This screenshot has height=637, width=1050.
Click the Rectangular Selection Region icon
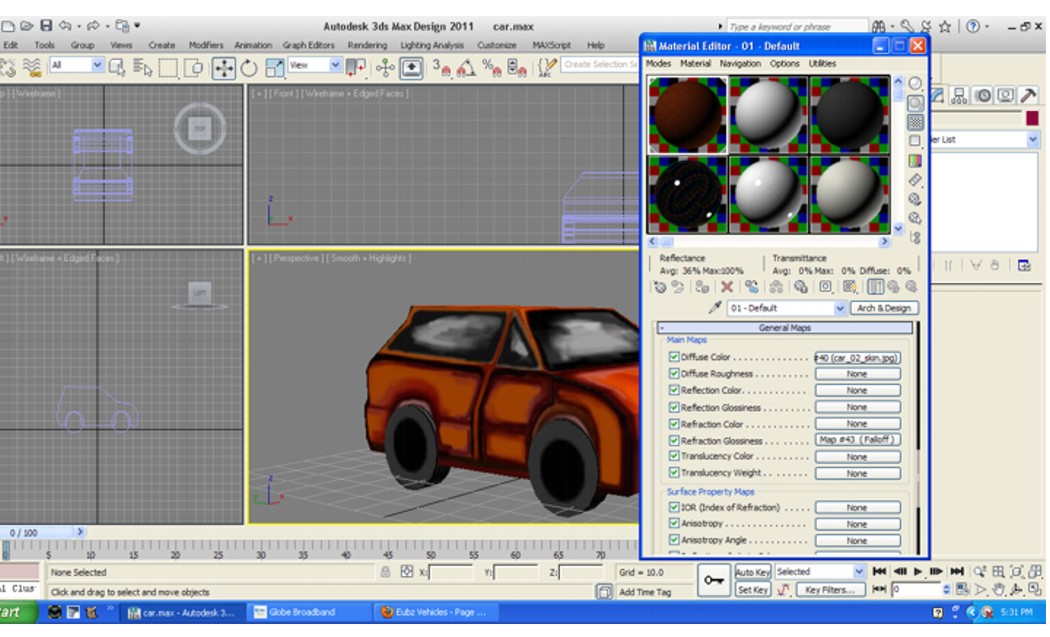tap(168, 68)
